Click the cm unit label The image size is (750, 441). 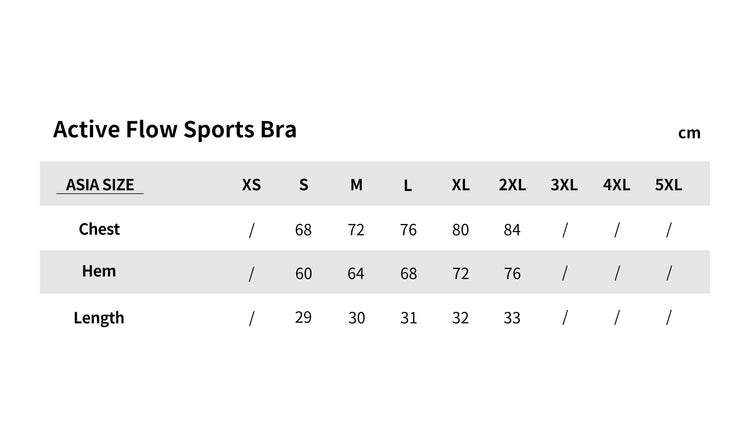[689, 133]
